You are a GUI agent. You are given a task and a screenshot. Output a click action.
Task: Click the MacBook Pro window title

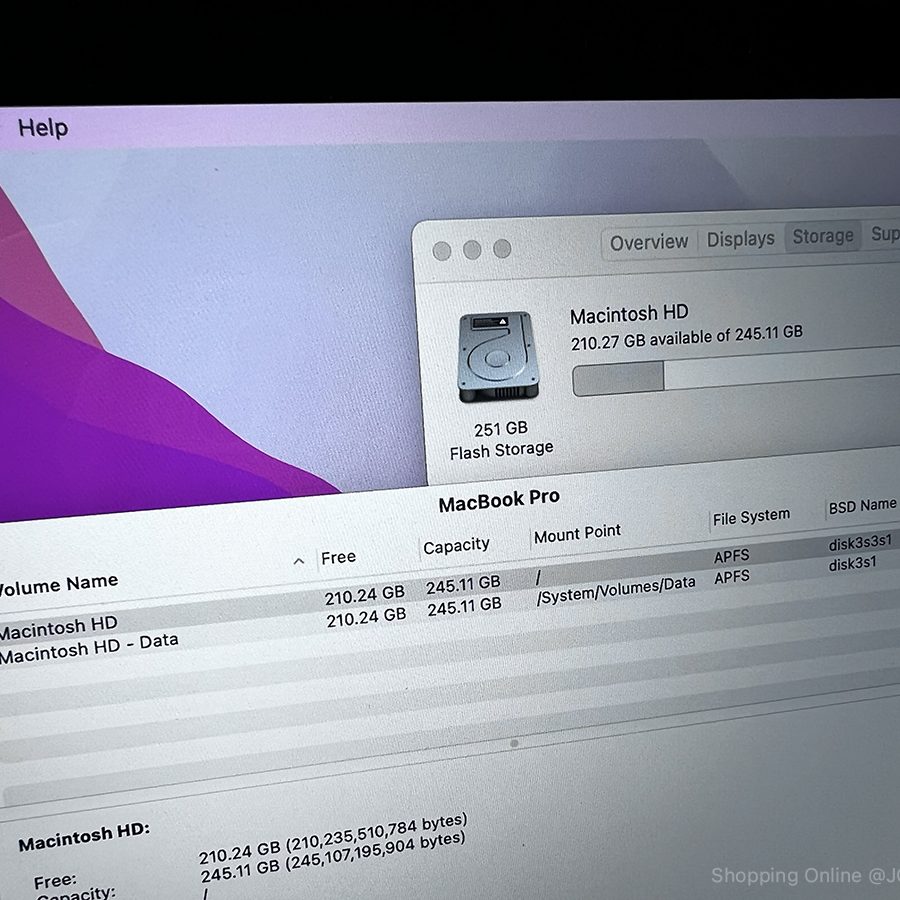499,501
